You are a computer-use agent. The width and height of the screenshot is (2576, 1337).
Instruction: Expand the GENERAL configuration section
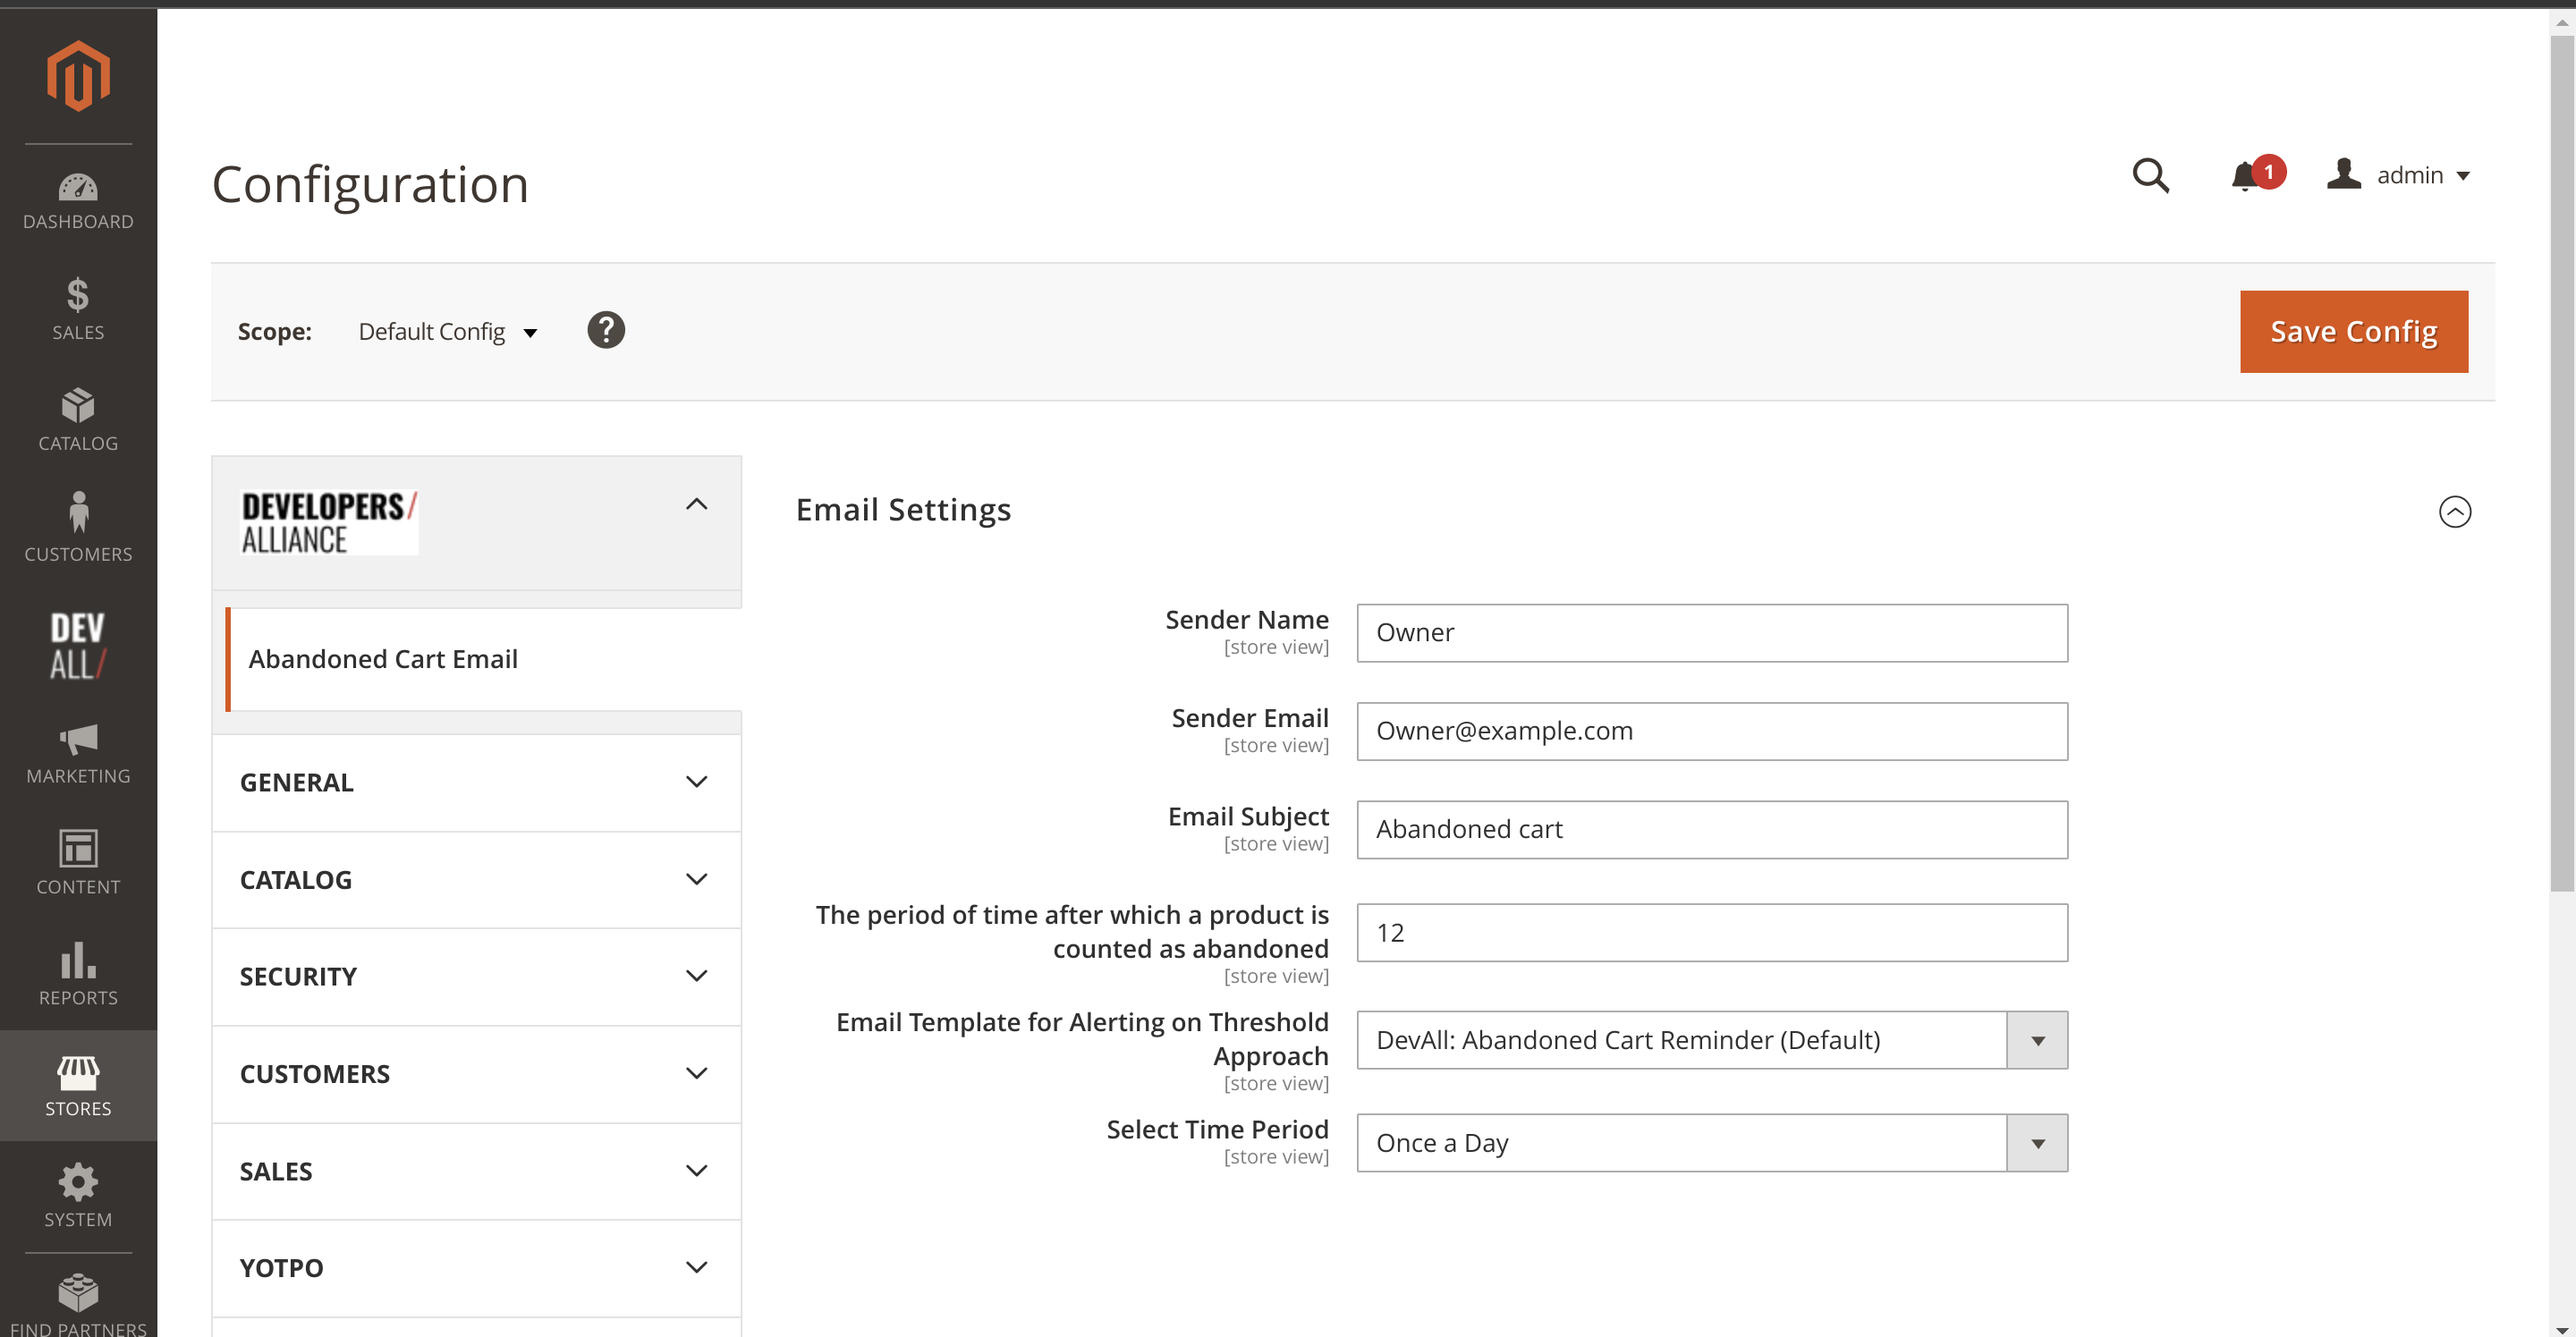(x=476, y=783)
